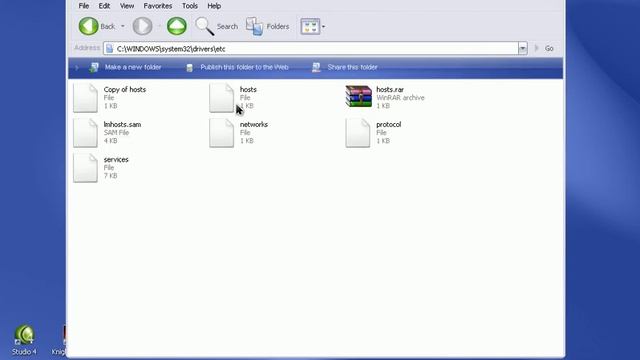Click Publish this folder to the Web
The width and height of the screenshot is (640, 360).
pyautogui.click(x=244, y=67)
